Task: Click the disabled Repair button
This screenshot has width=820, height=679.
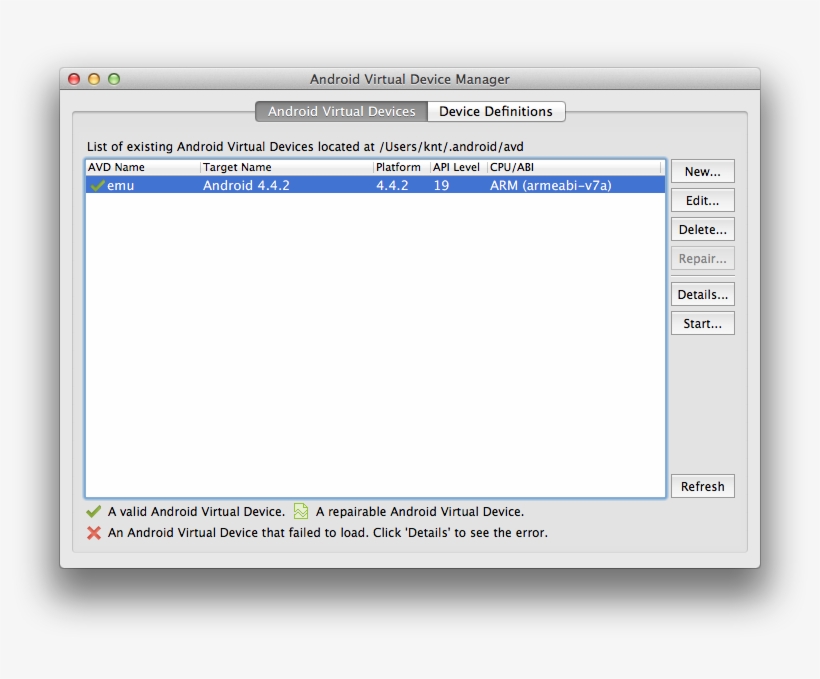Action: point(702,258)
